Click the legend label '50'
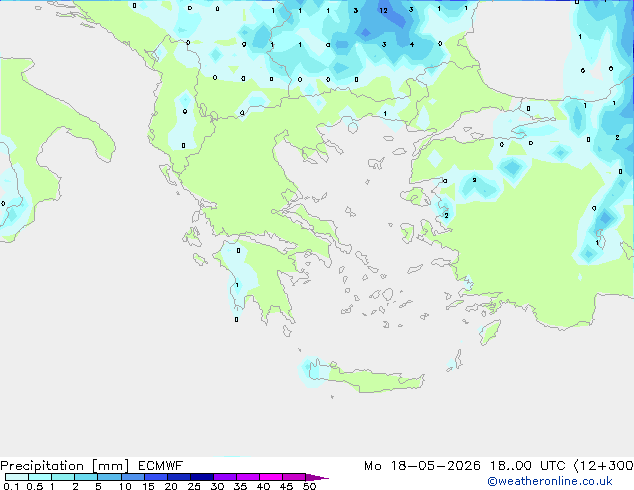 [x=310, y=486]
